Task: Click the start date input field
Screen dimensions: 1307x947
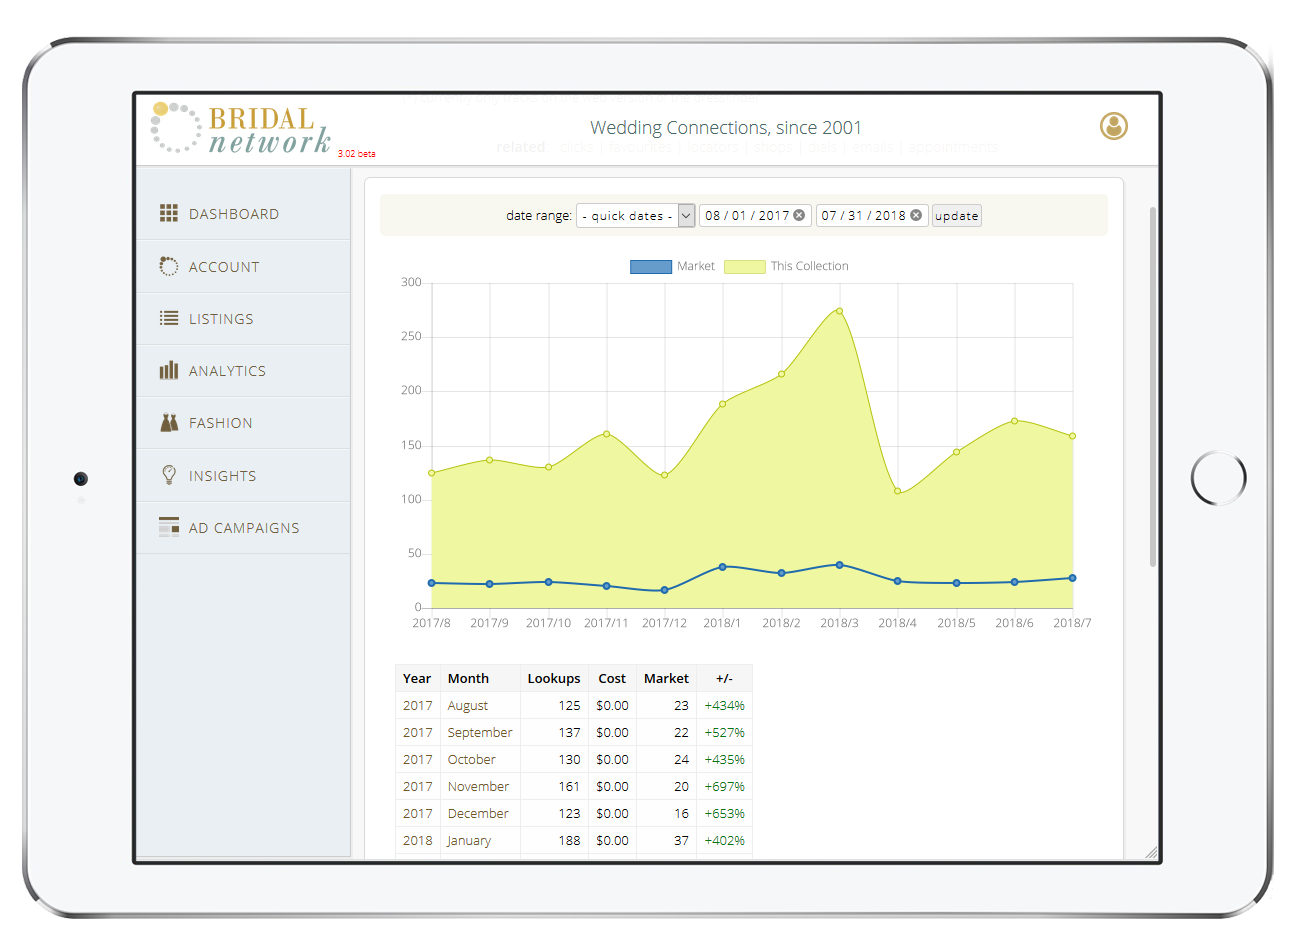Action: (x=746, y=216)
